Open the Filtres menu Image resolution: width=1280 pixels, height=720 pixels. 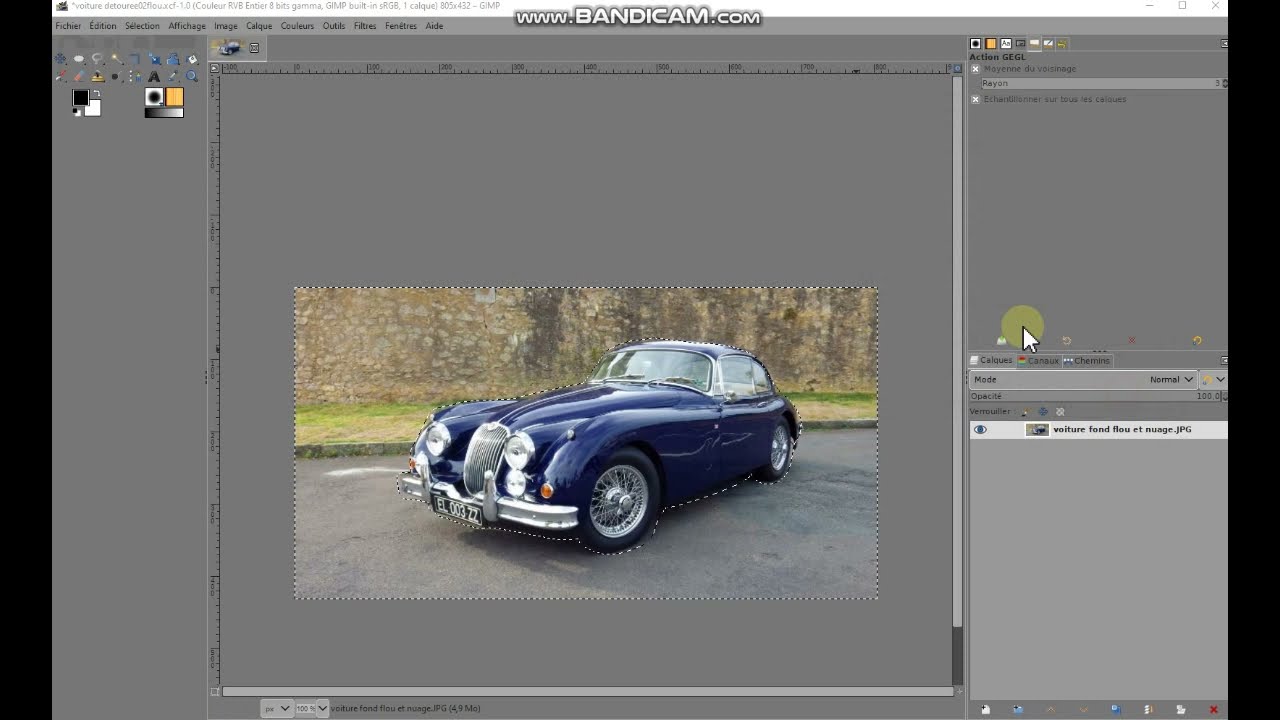click(365, 26)
